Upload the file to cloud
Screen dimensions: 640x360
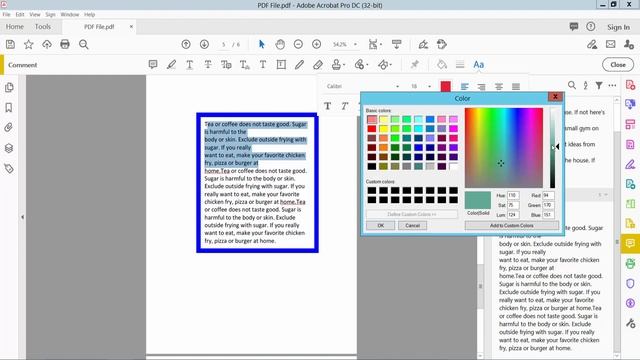click(x=47, y=44)
